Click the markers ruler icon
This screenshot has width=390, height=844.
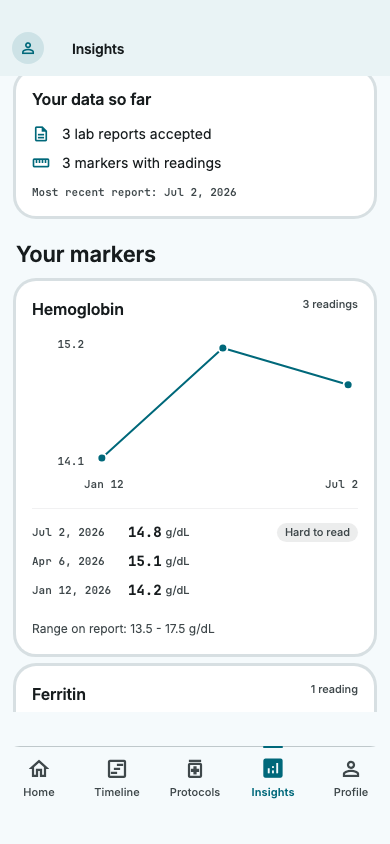(41, 163)
